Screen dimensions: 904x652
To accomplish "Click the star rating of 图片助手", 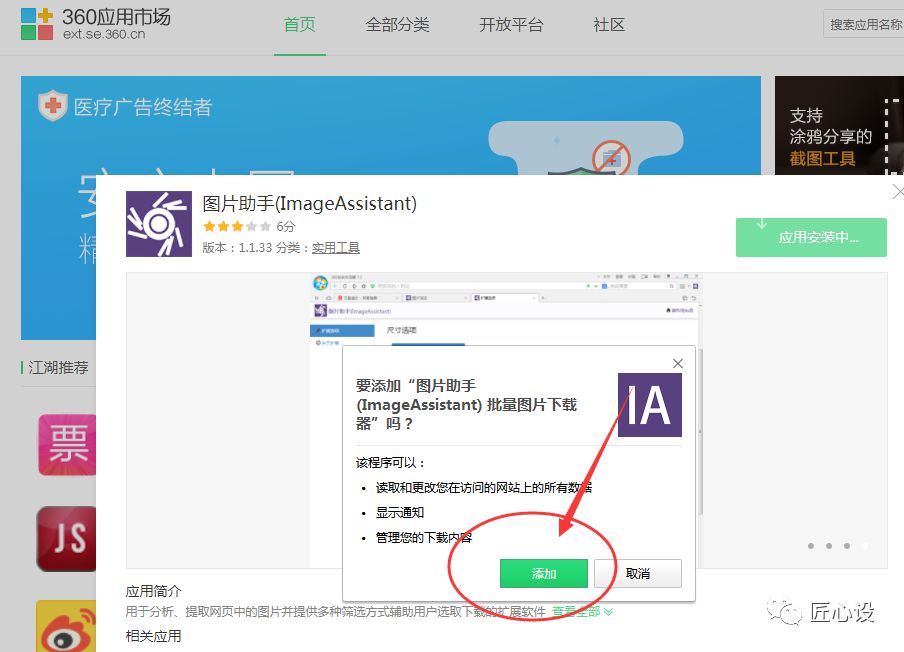I will (x=237, y=227).
